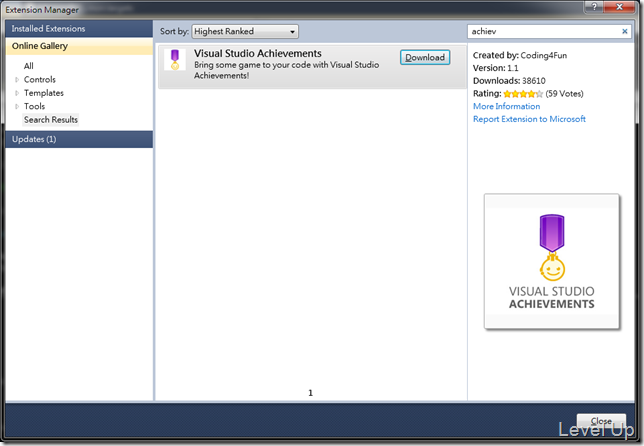644x446 pixels.
Task: Select the Tools category
Action: [x=34, y=106]
